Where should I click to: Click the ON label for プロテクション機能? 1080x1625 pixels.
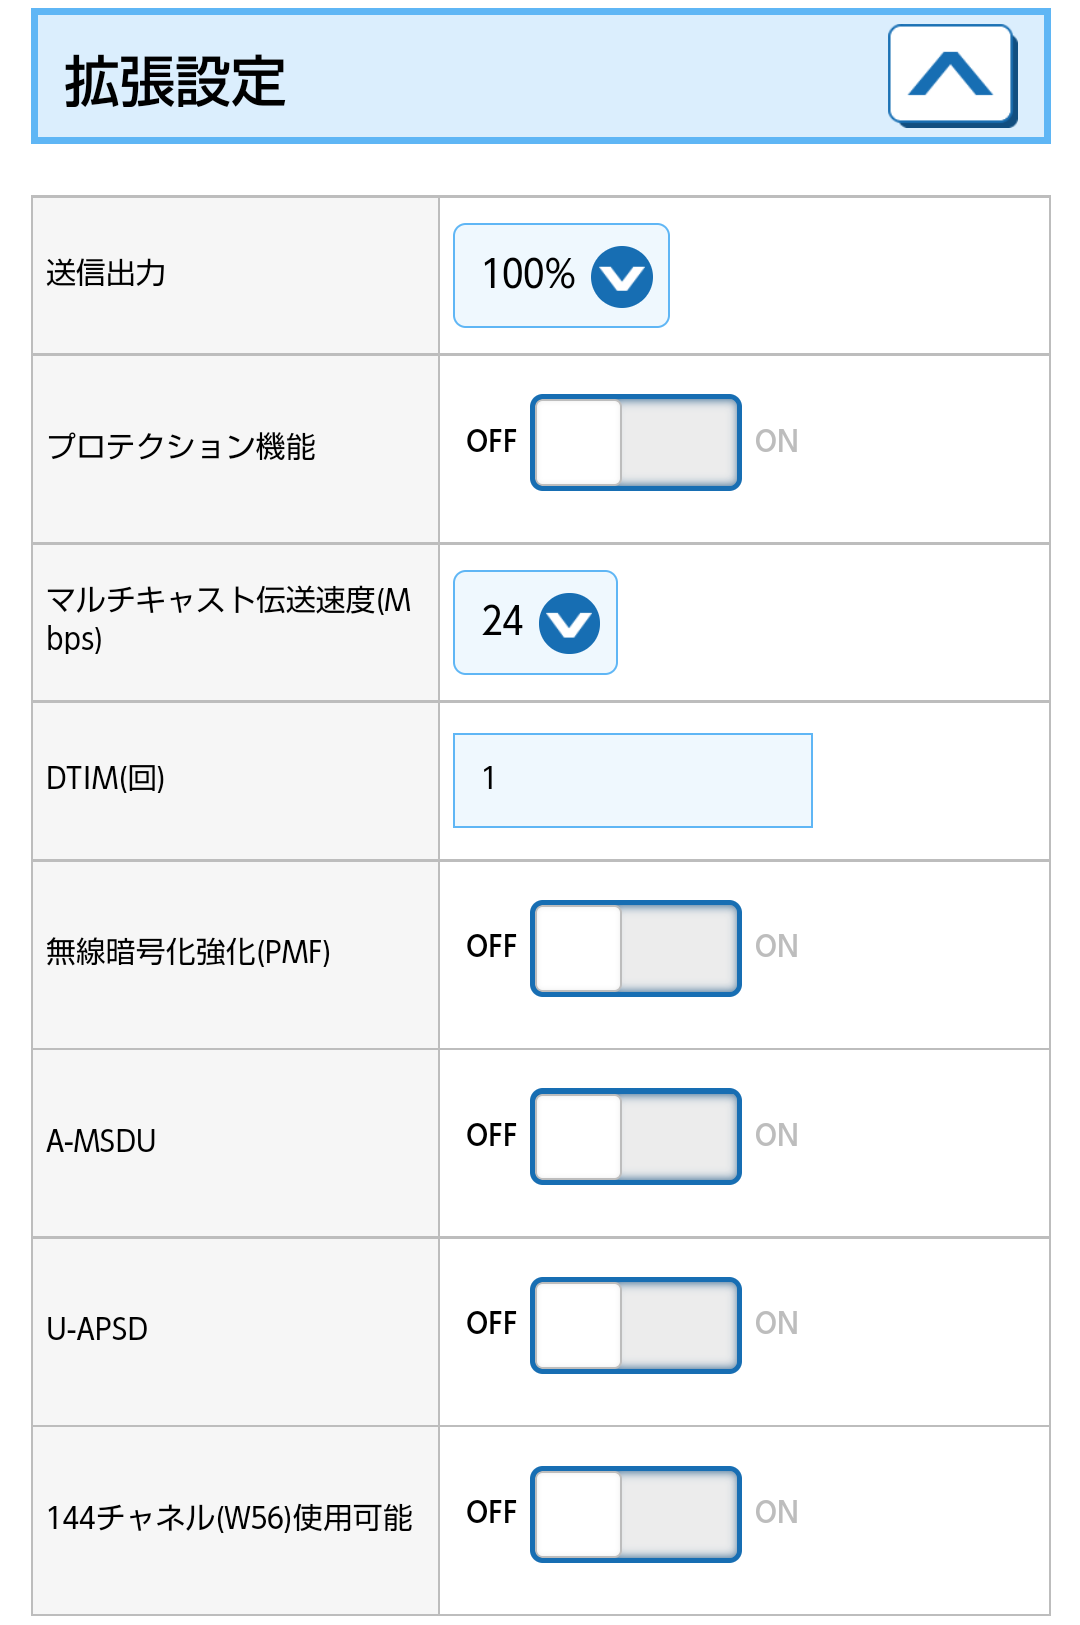point(776,441)
